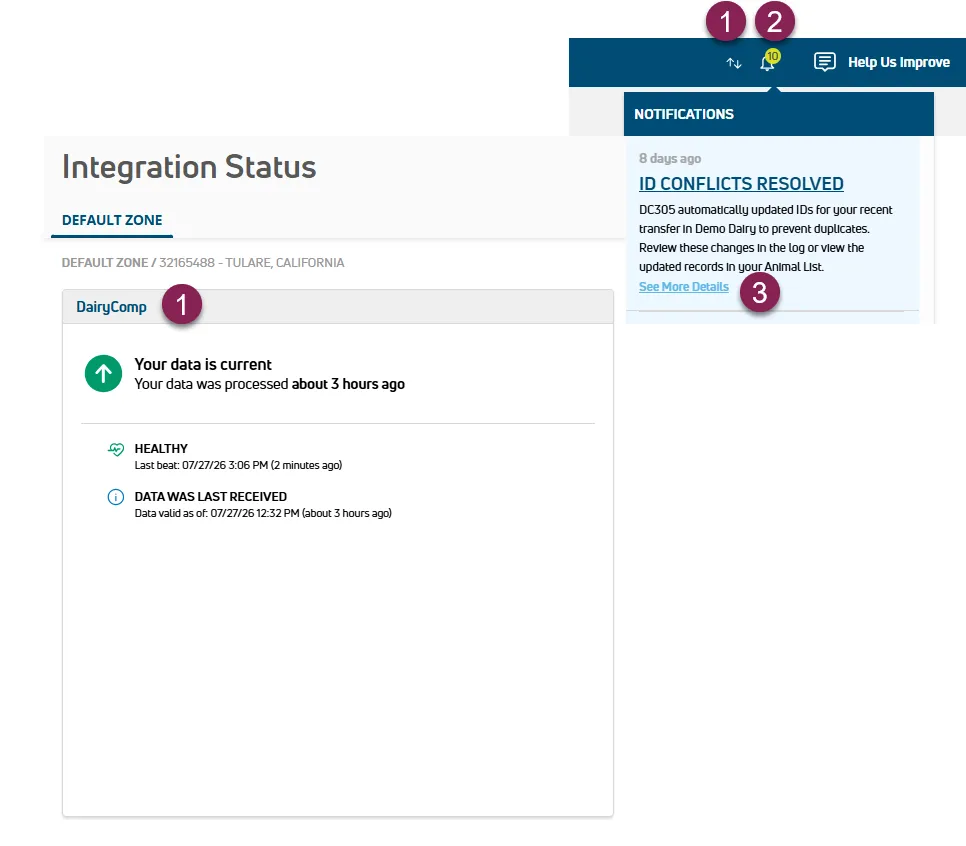The image size is (966, 846).
Task: Select the DEFAULT ZONE tab
Action: (x=112, y=220)
